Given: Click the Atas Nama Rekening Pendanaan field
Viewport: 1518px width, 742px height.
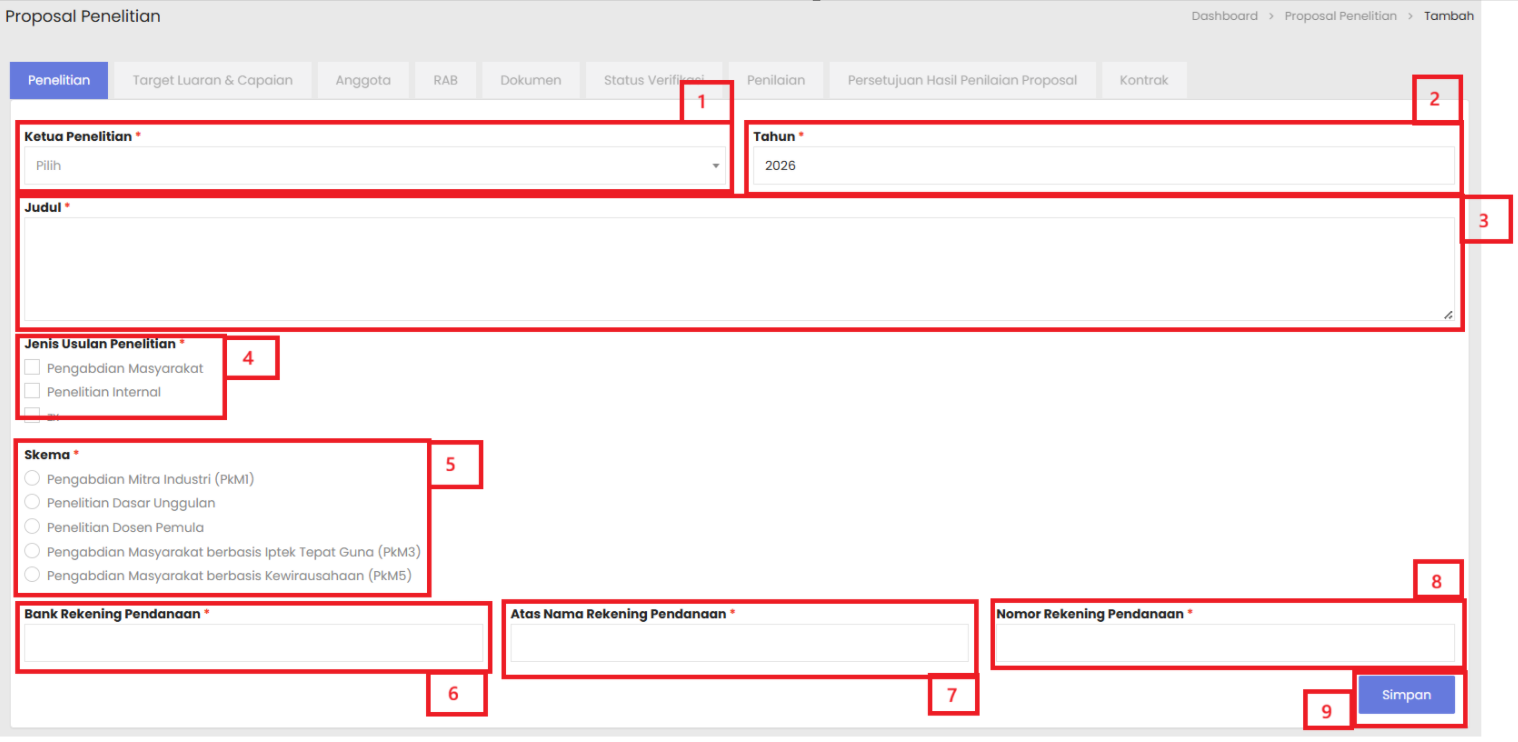Looking at the screenshot, I should tap(739, 643).
